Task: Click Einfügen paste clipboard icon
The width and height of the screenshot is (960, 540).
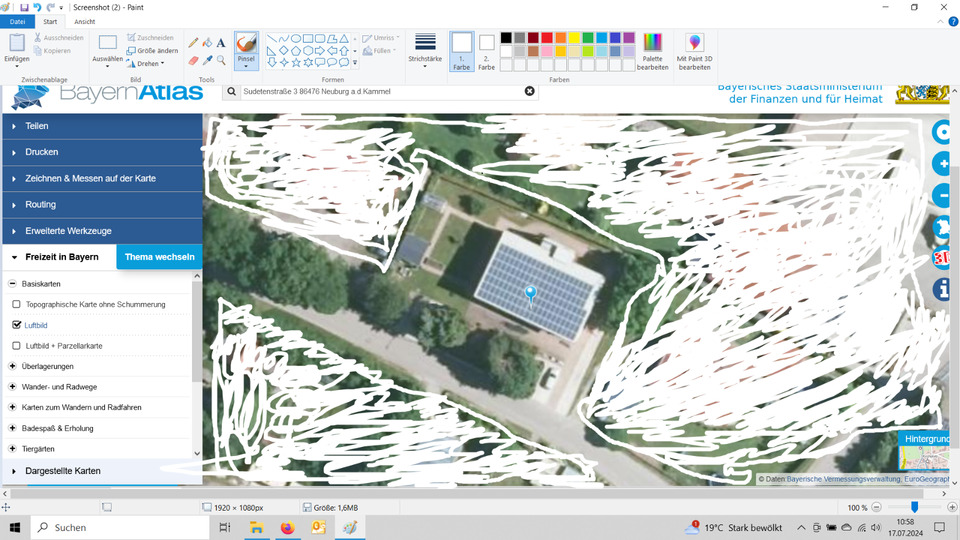Action: coord(17,44)
